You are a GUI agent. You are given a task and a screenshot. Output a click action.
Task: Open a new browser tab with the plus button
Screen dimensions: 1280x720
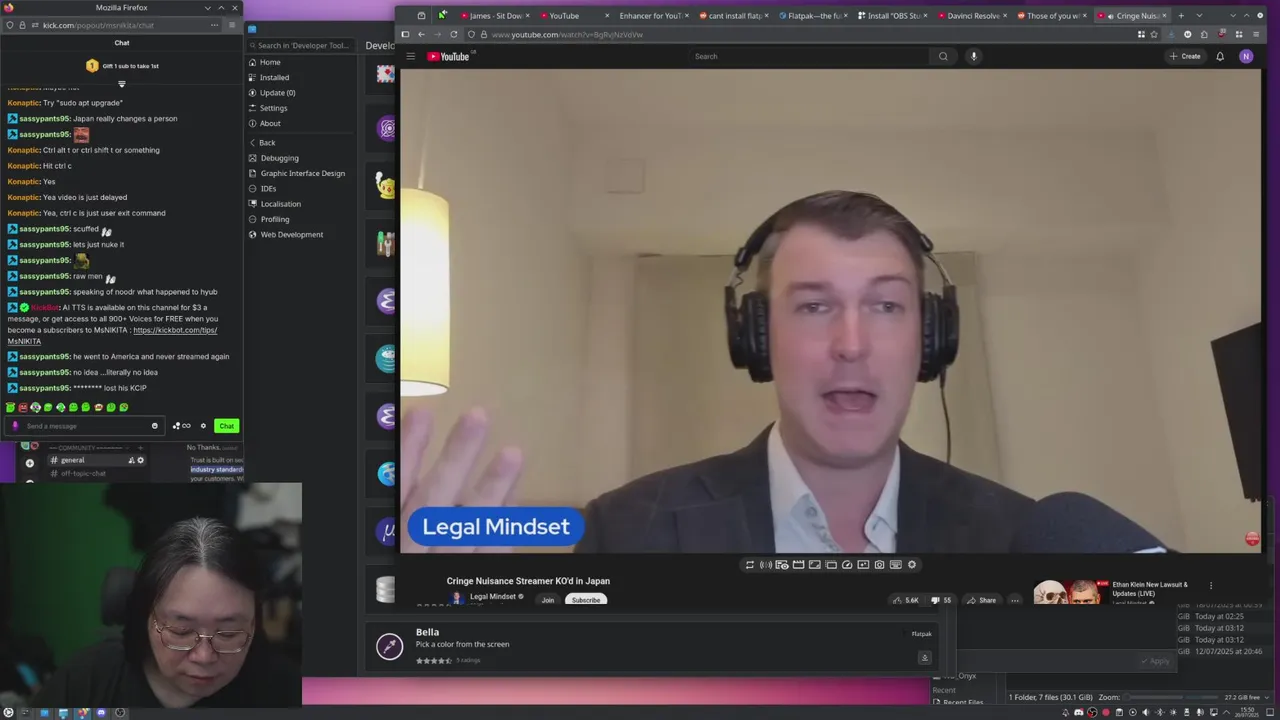pyautogui.click(x=1181, y=16)
